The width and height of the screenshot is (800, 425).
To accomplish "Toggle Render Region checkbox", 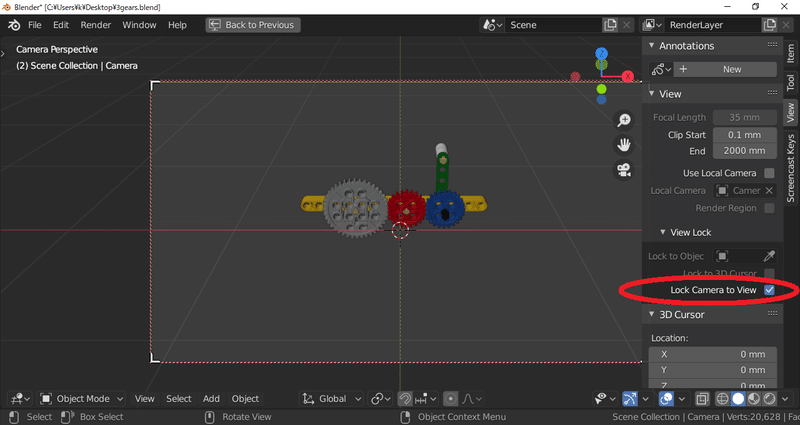I will (x=769, y=208).
